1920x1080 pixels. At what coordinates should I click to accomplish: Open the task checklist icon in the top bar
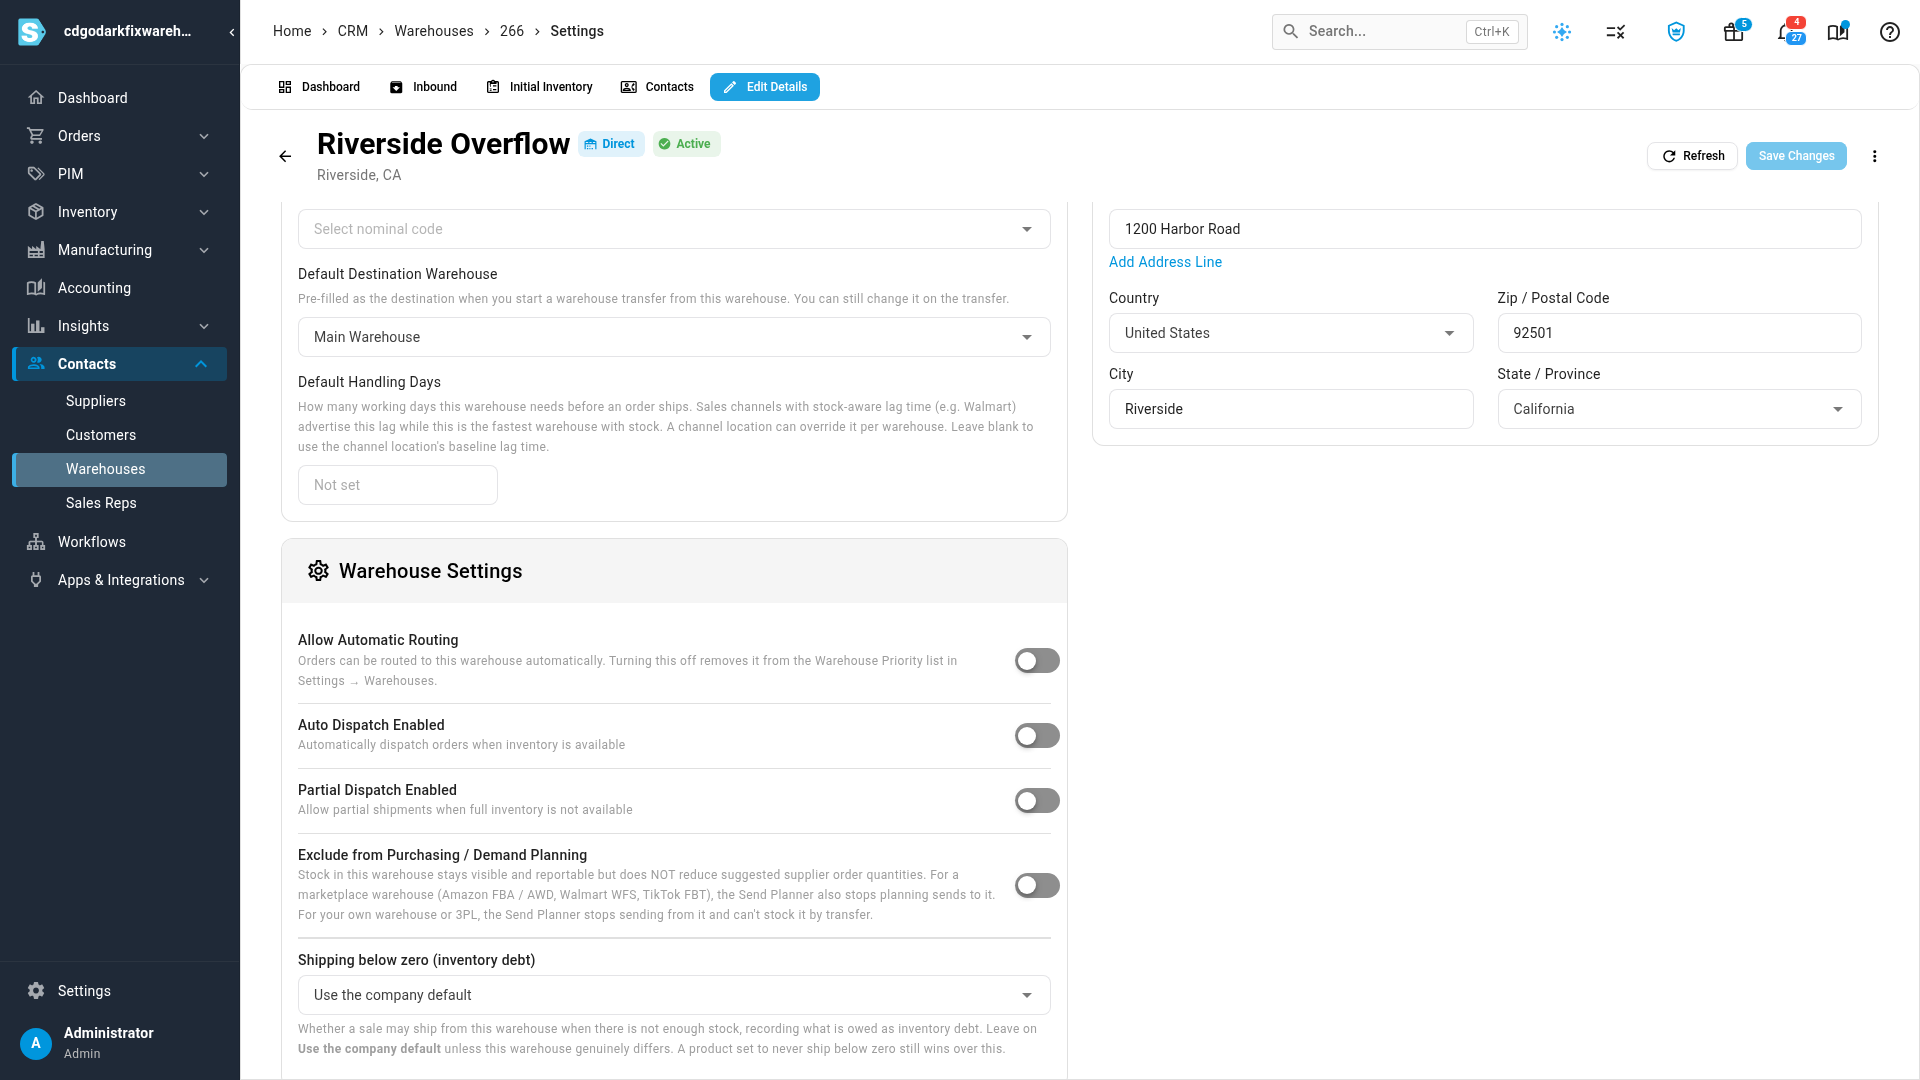tap(1616, 32)
